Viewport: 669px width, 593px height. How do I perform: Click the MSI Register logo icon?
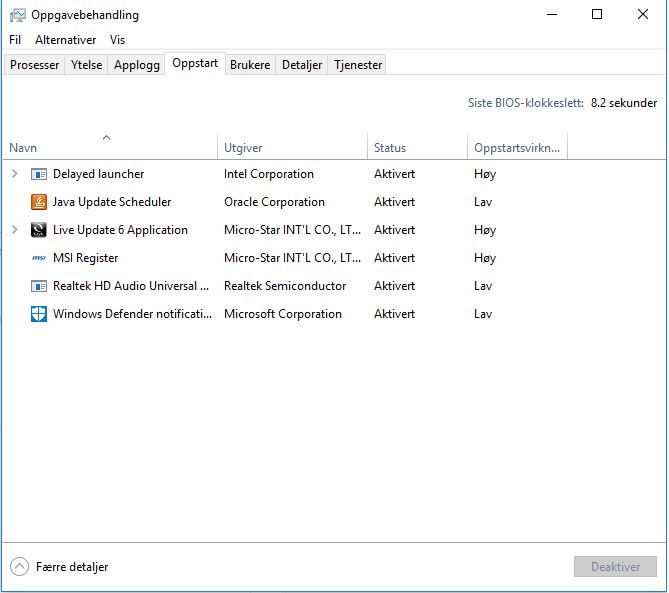pyautogui.click(x=39, y=258)
